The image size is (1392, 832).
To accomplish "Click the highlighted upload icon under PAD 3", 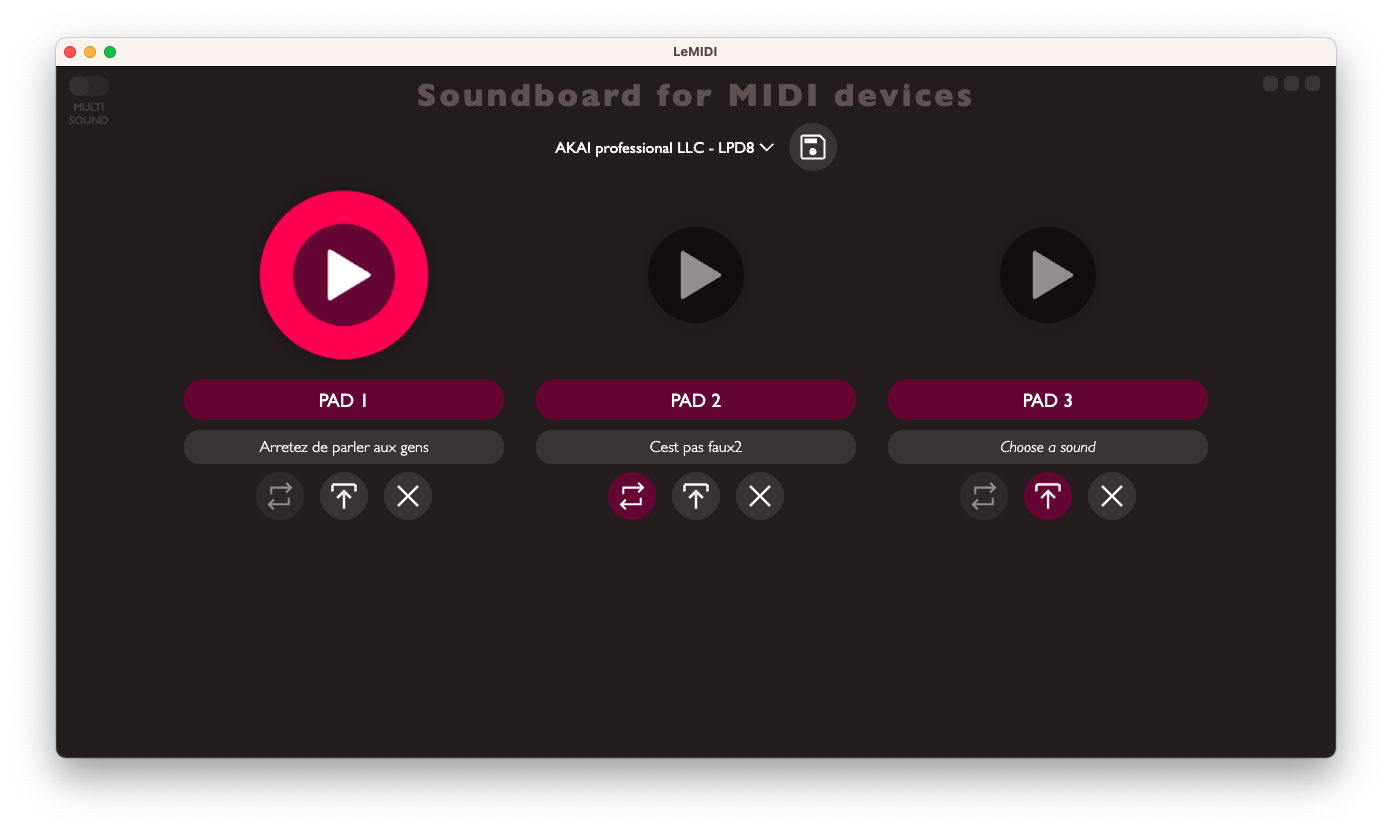I will 1047,496.
